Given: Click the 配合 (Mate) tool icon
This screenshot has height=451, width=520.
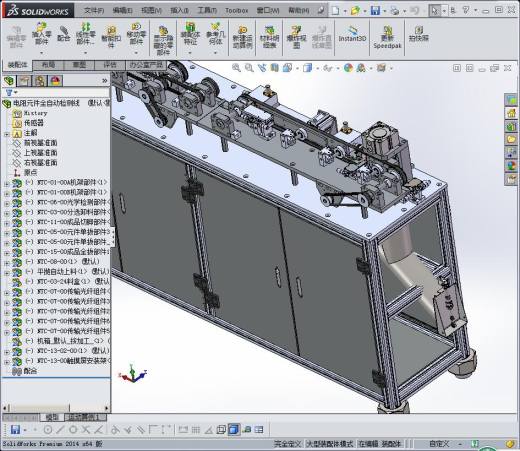Looking at the screenshot, I should tap(63, 35).
